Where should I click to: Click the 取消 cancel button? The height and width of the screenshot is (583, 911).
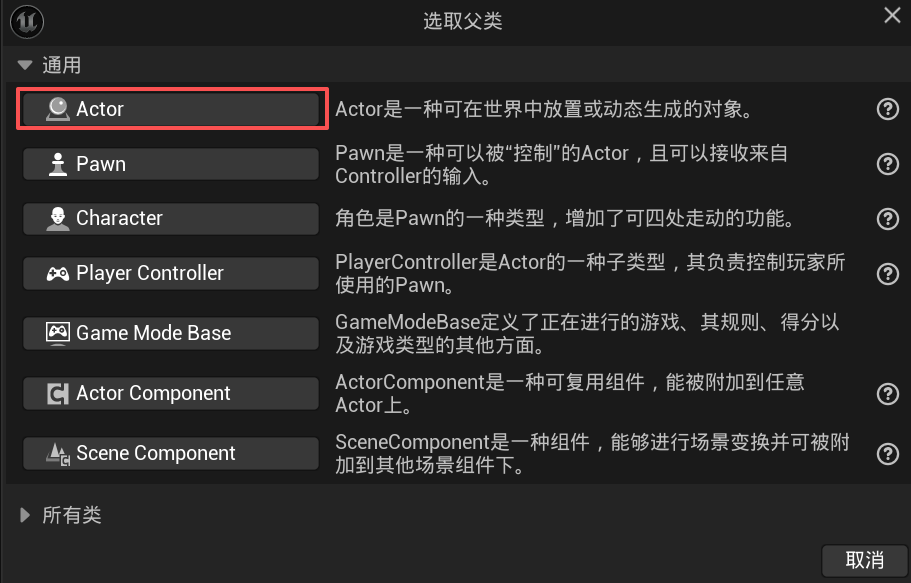(864, 559)
